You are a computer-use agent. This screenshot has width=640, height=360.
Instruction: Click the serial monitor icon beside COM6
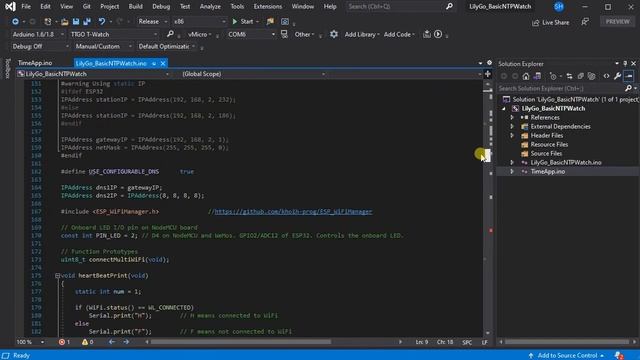(x=284, y=34)
